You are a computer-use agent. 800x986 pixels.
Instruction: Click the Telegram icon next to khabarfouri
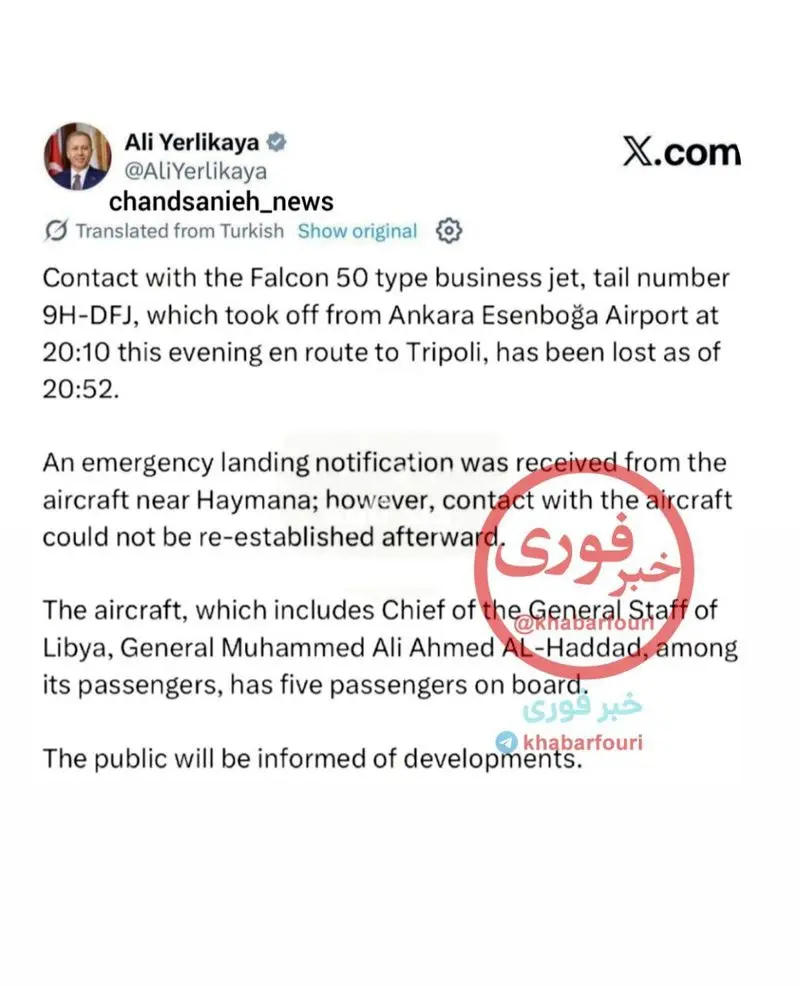click(506, 742)
